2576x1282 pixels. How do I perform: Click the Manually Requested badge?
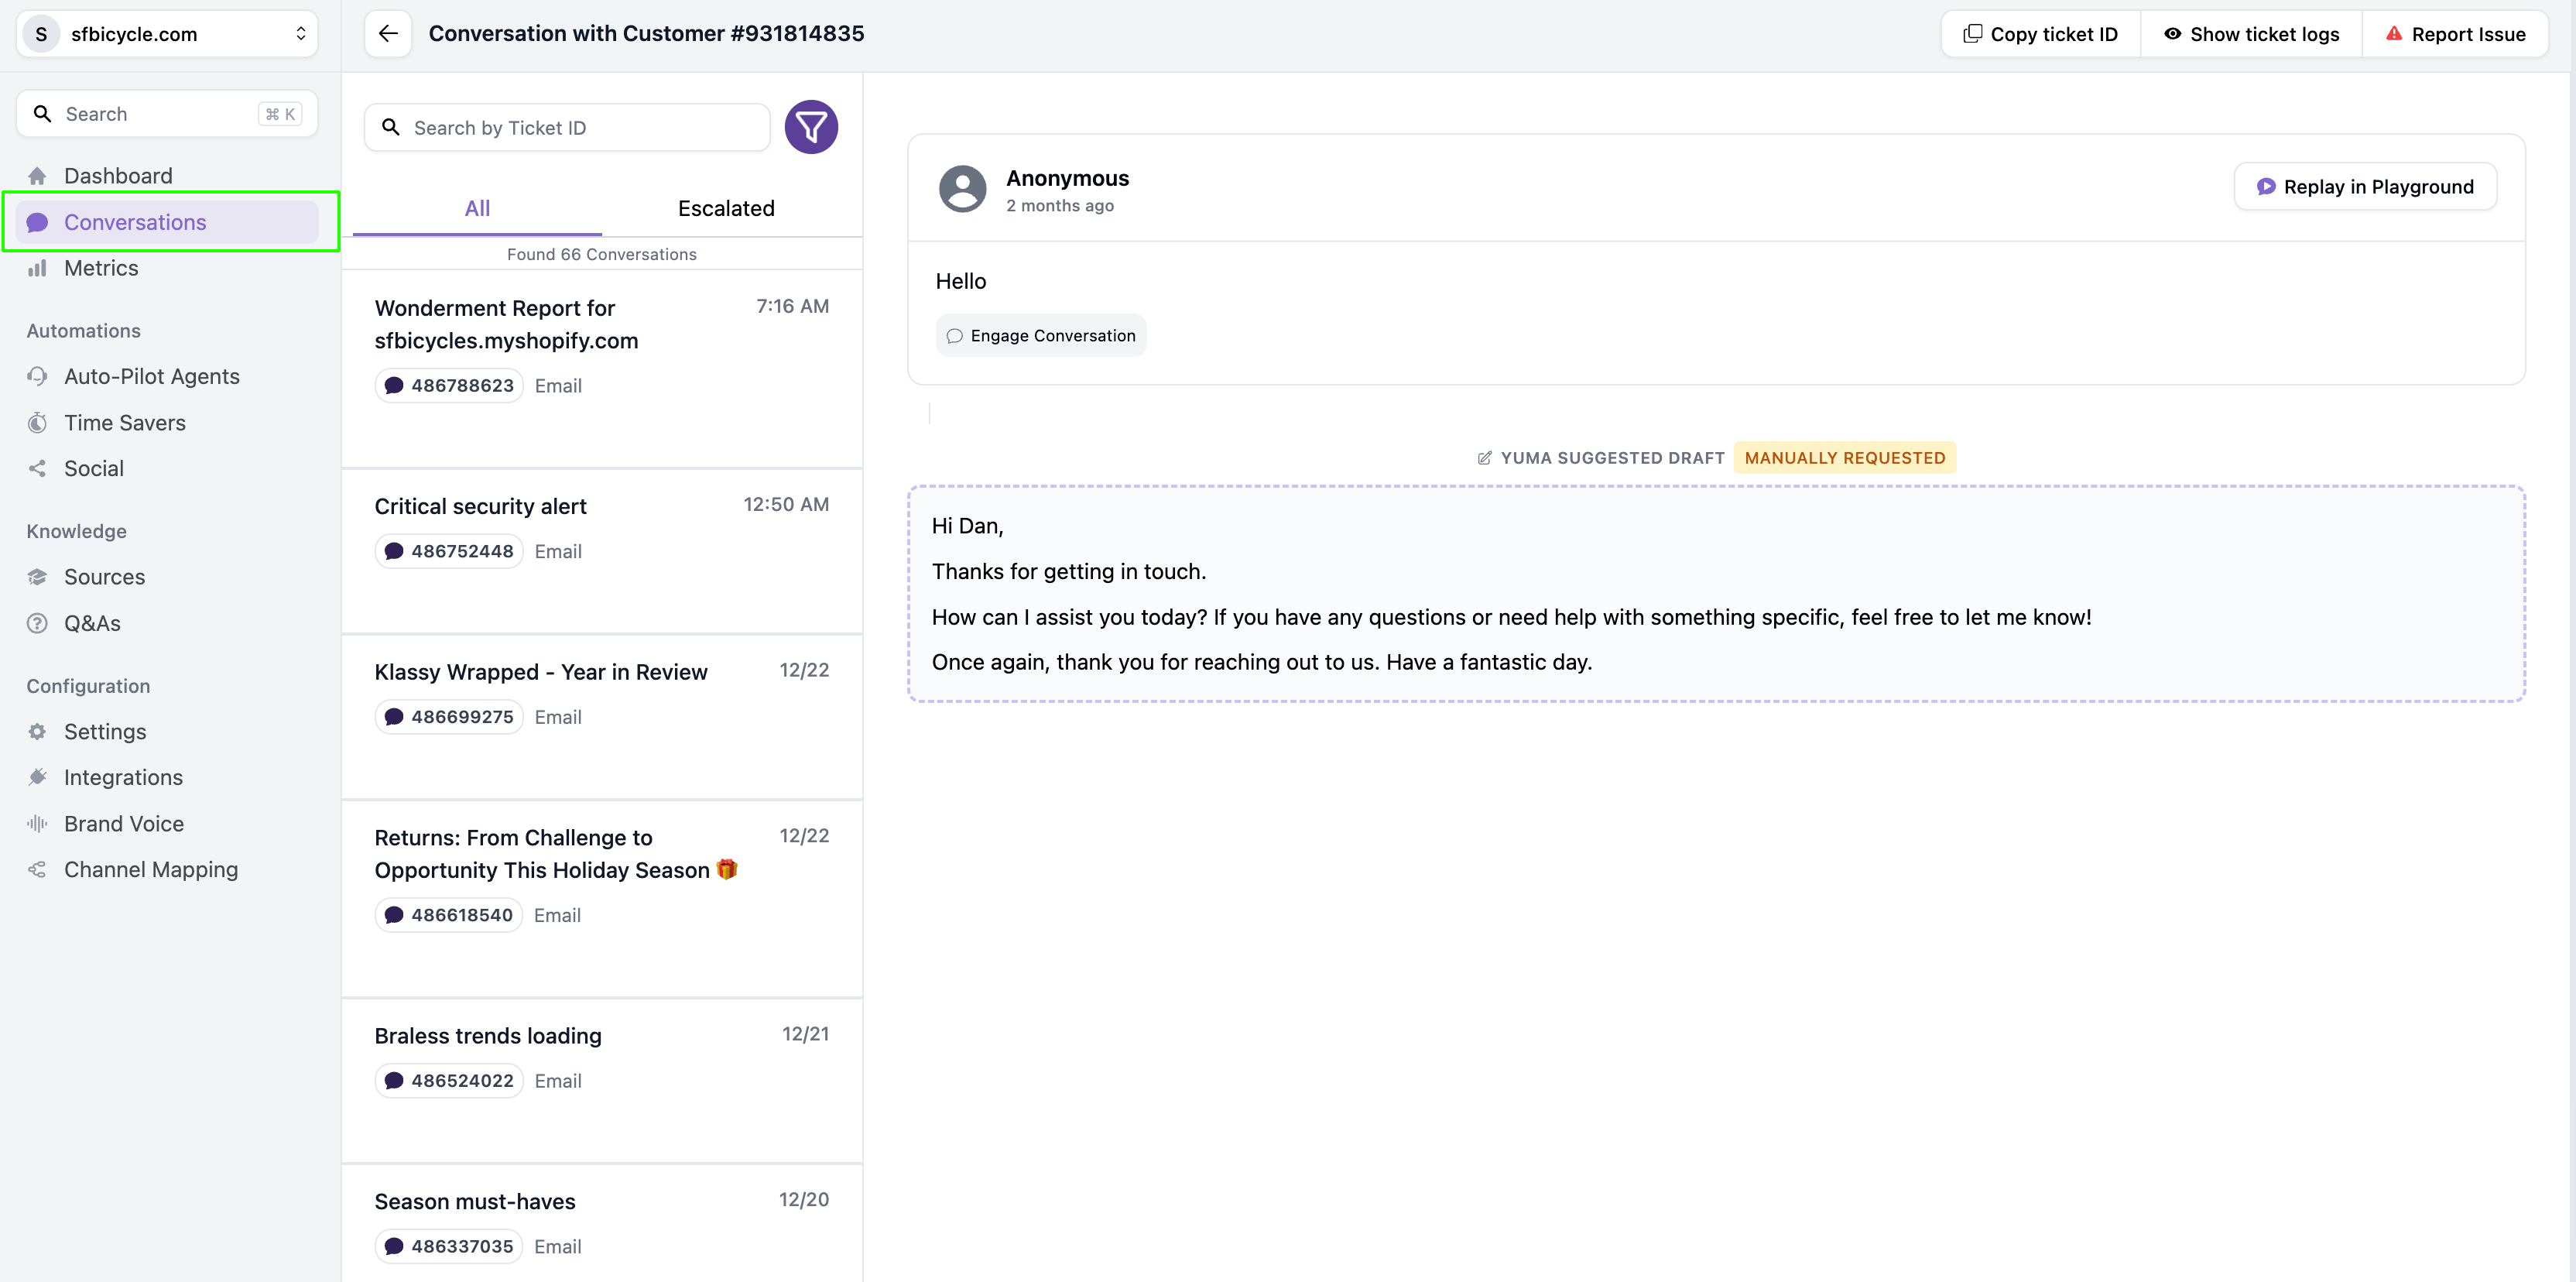pyautogui.click(x=1845, y=458)
